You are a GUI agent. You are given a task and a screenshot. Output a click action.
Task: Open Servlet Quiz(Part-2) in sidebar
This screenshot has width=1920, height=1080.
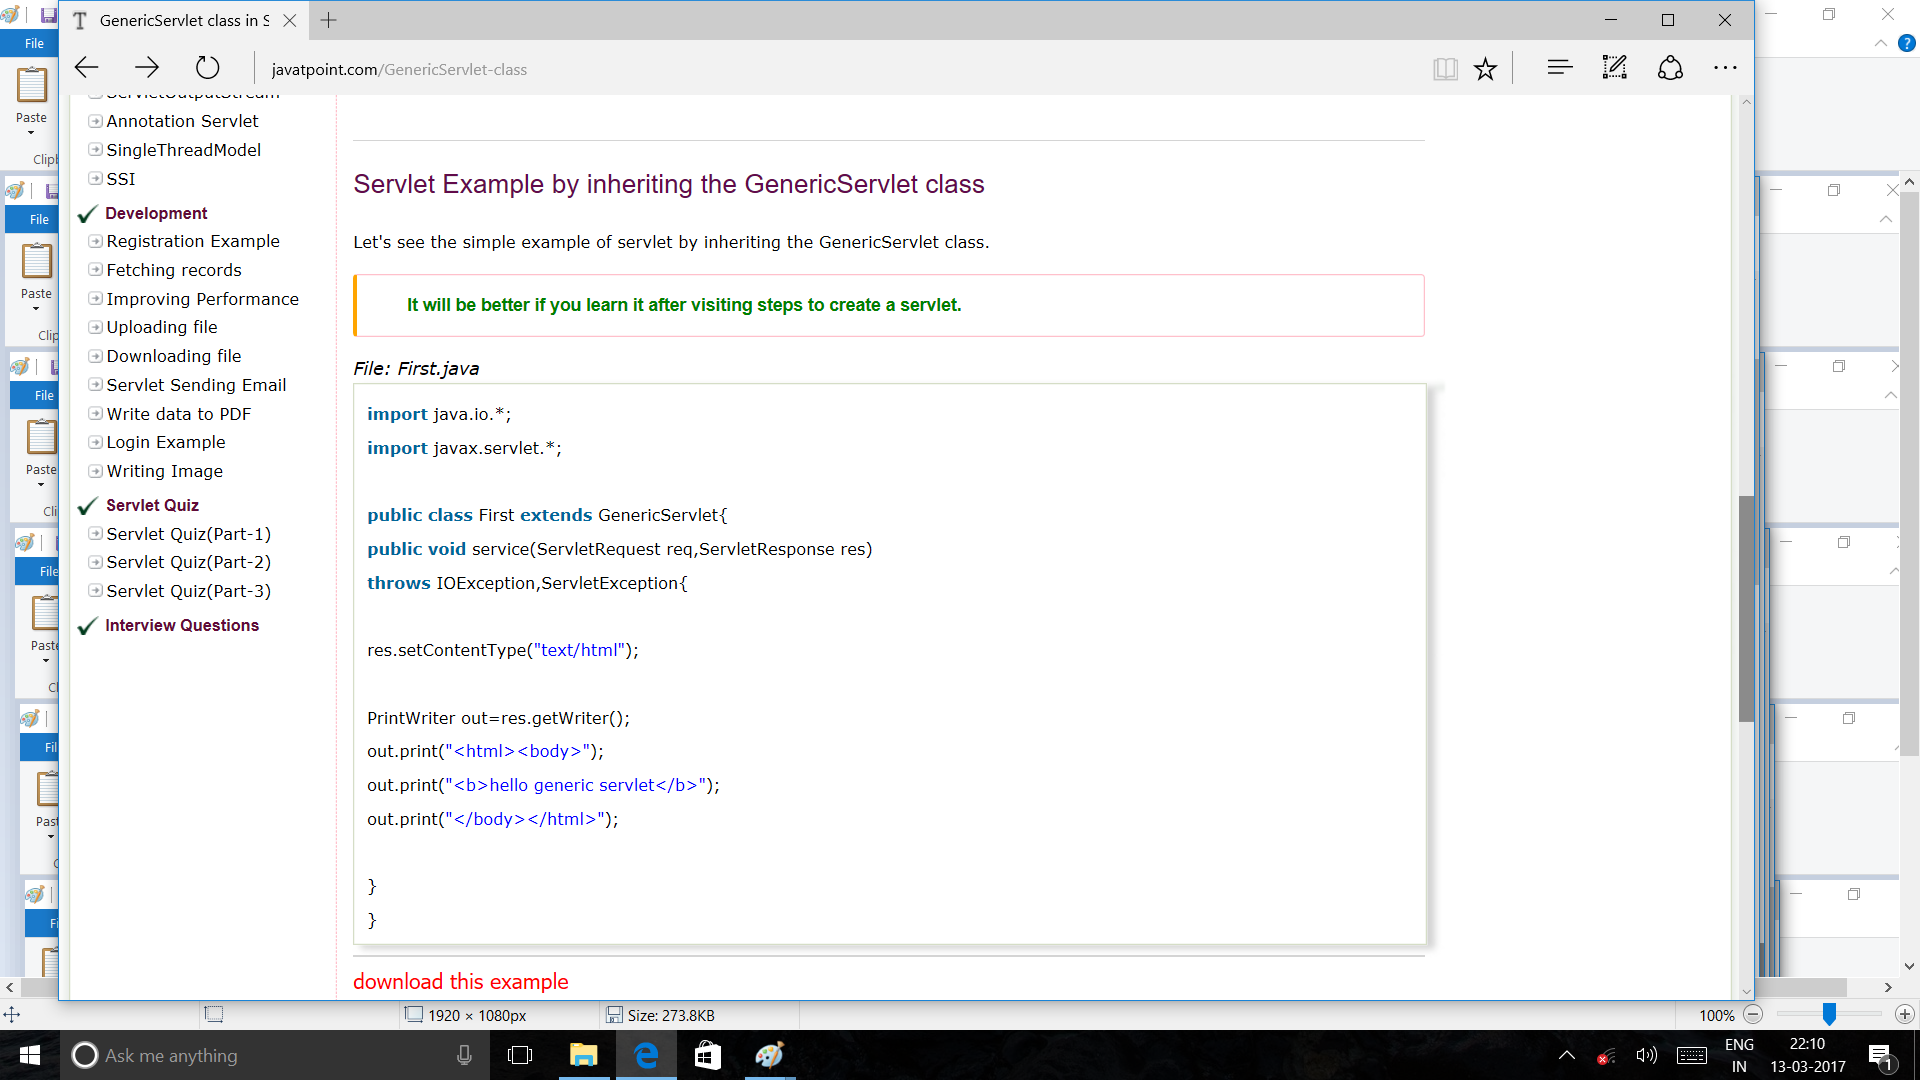point(188,562)
